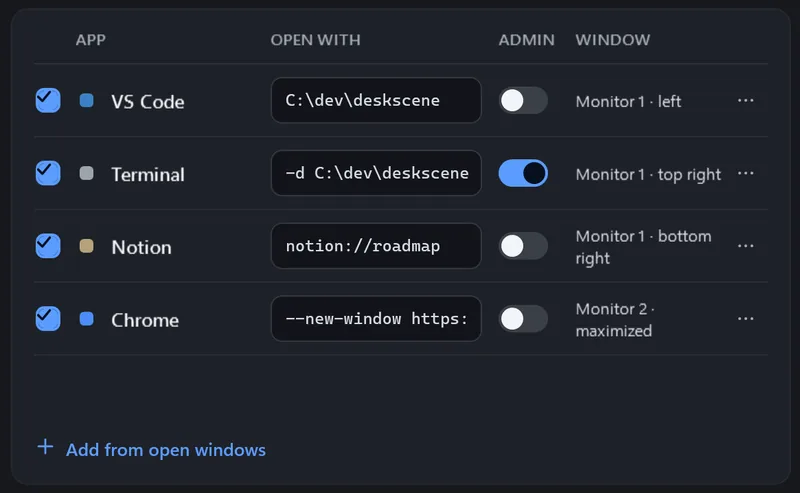Click the tan Notion app icon
800x493 pixels.
87,246
